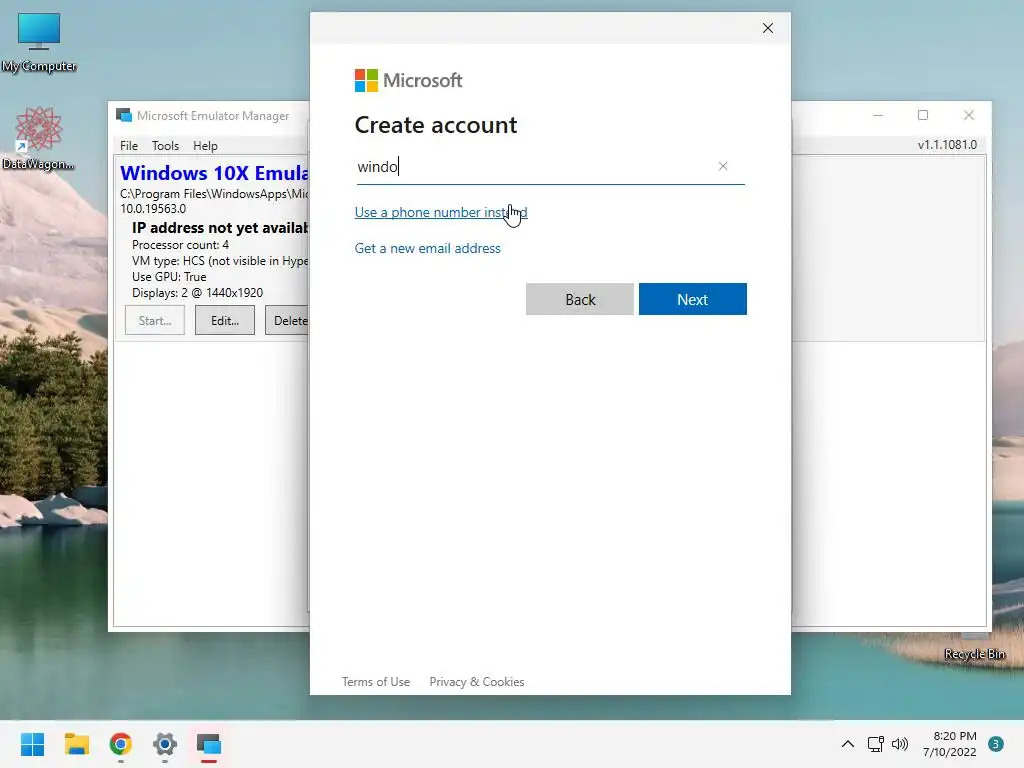Close the Create account dialog
1024x768 pixels.
[768, 28]
